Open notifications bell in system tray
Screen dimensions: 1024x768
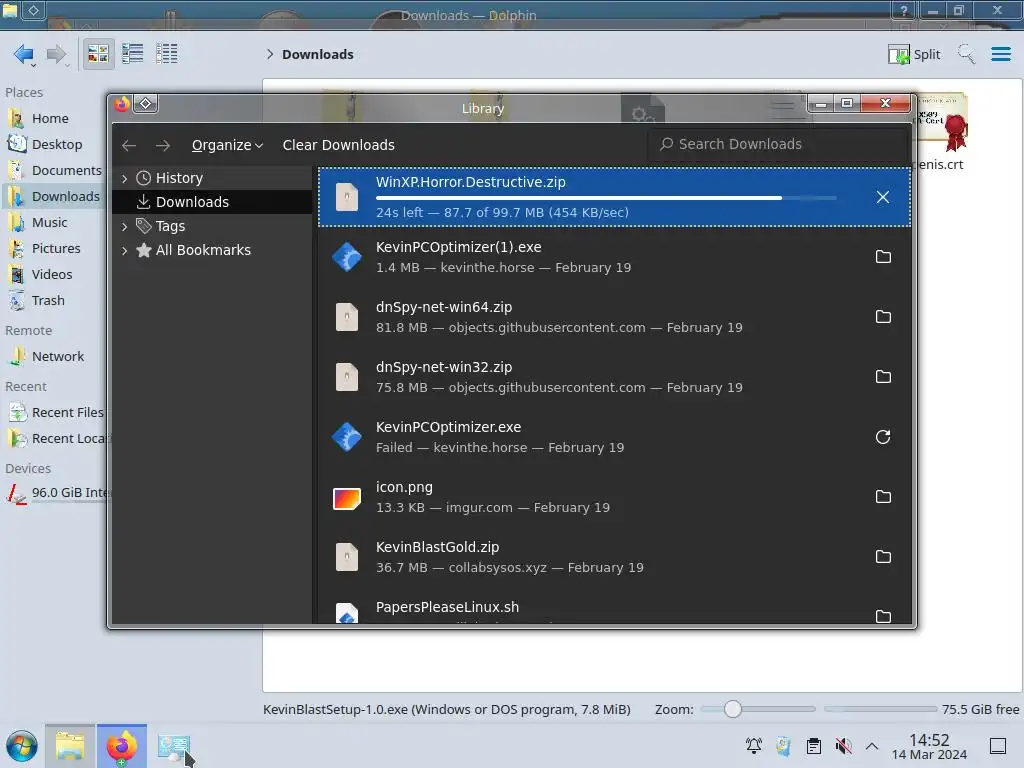[754, 746]
